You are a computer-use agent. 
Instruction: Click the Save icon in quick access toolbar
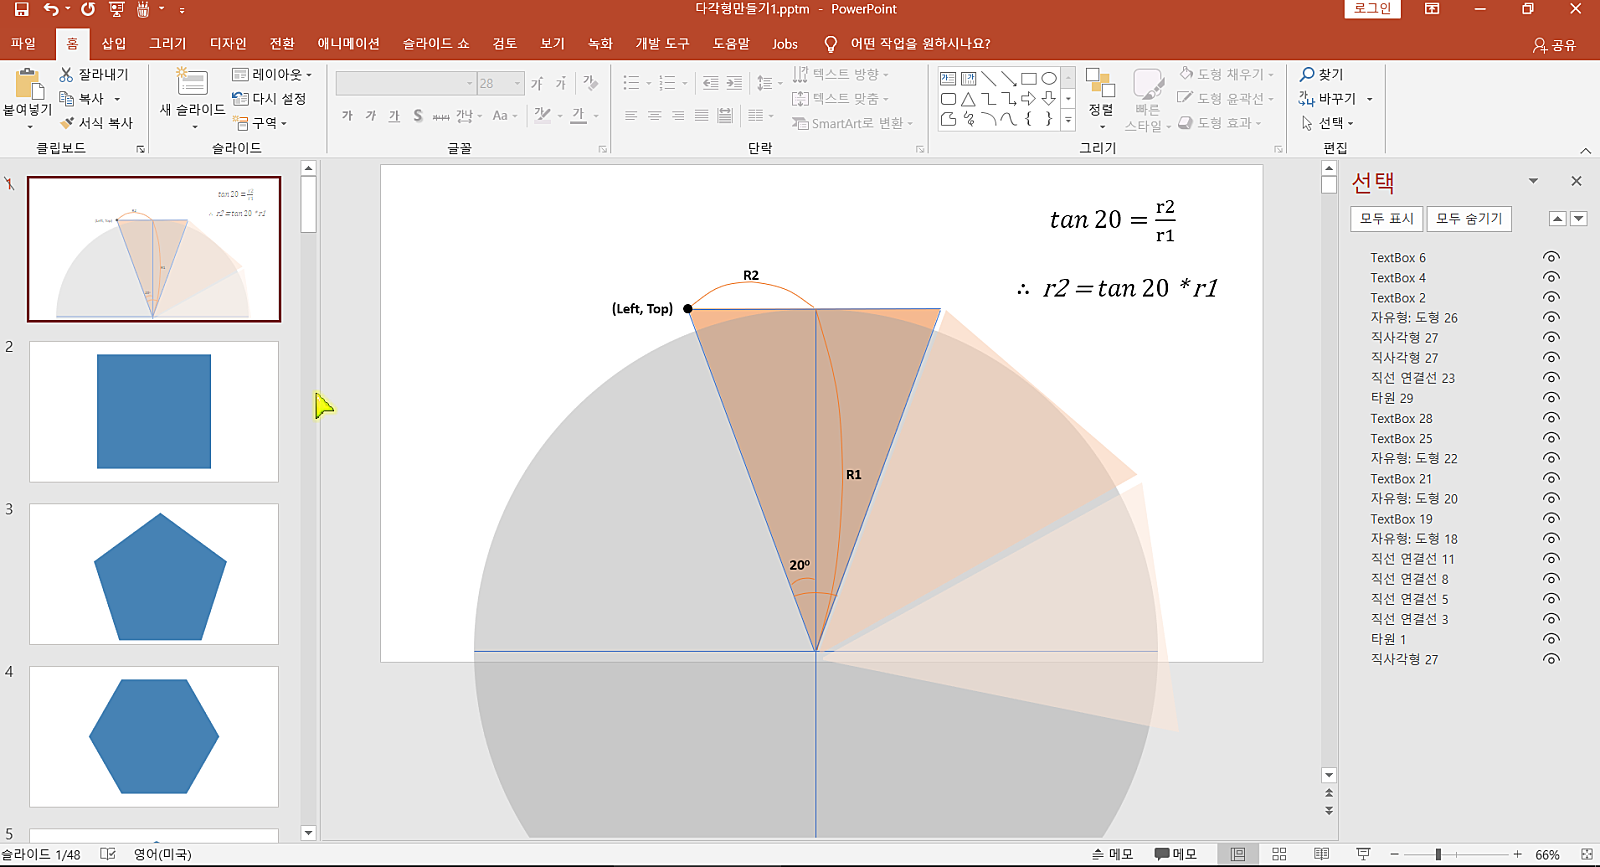21,9
